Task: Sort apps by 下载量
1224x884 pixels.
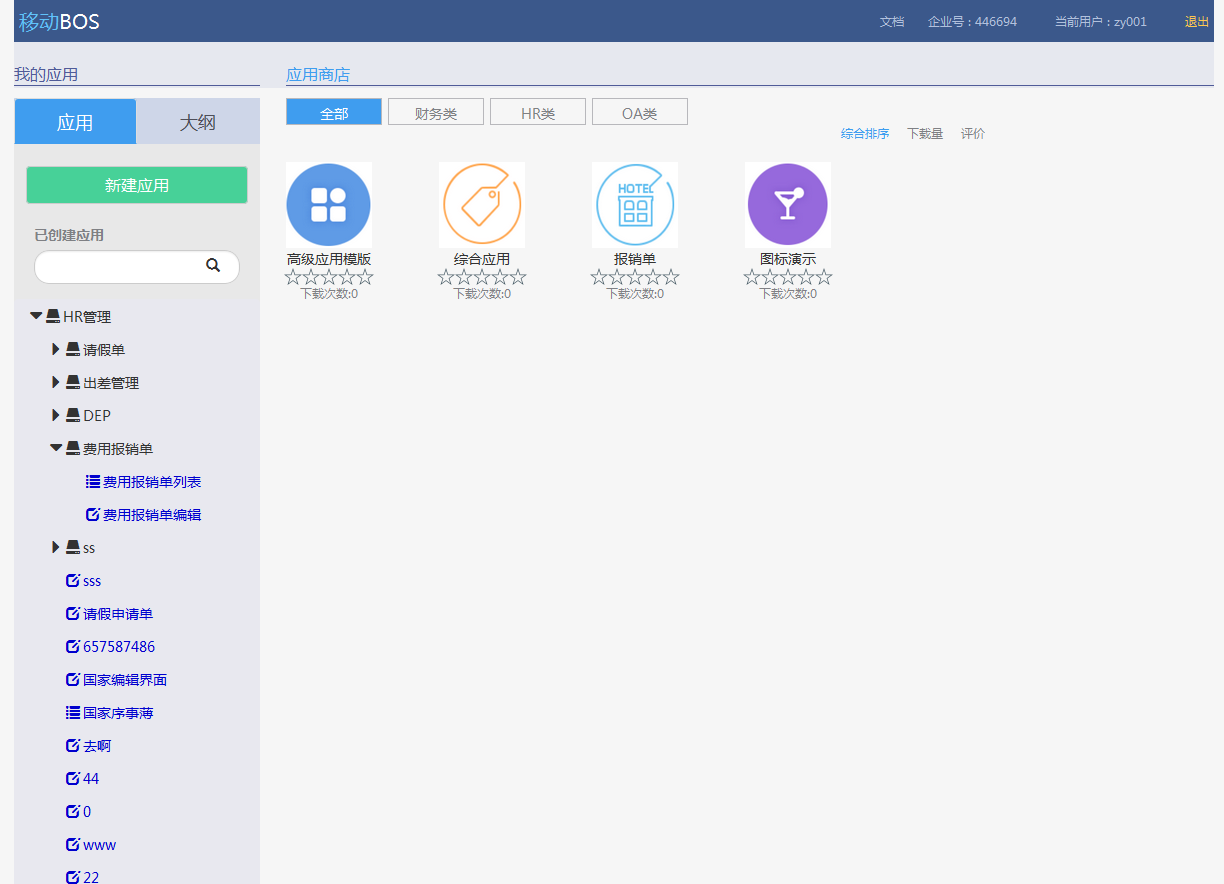Action: [924, 134]
